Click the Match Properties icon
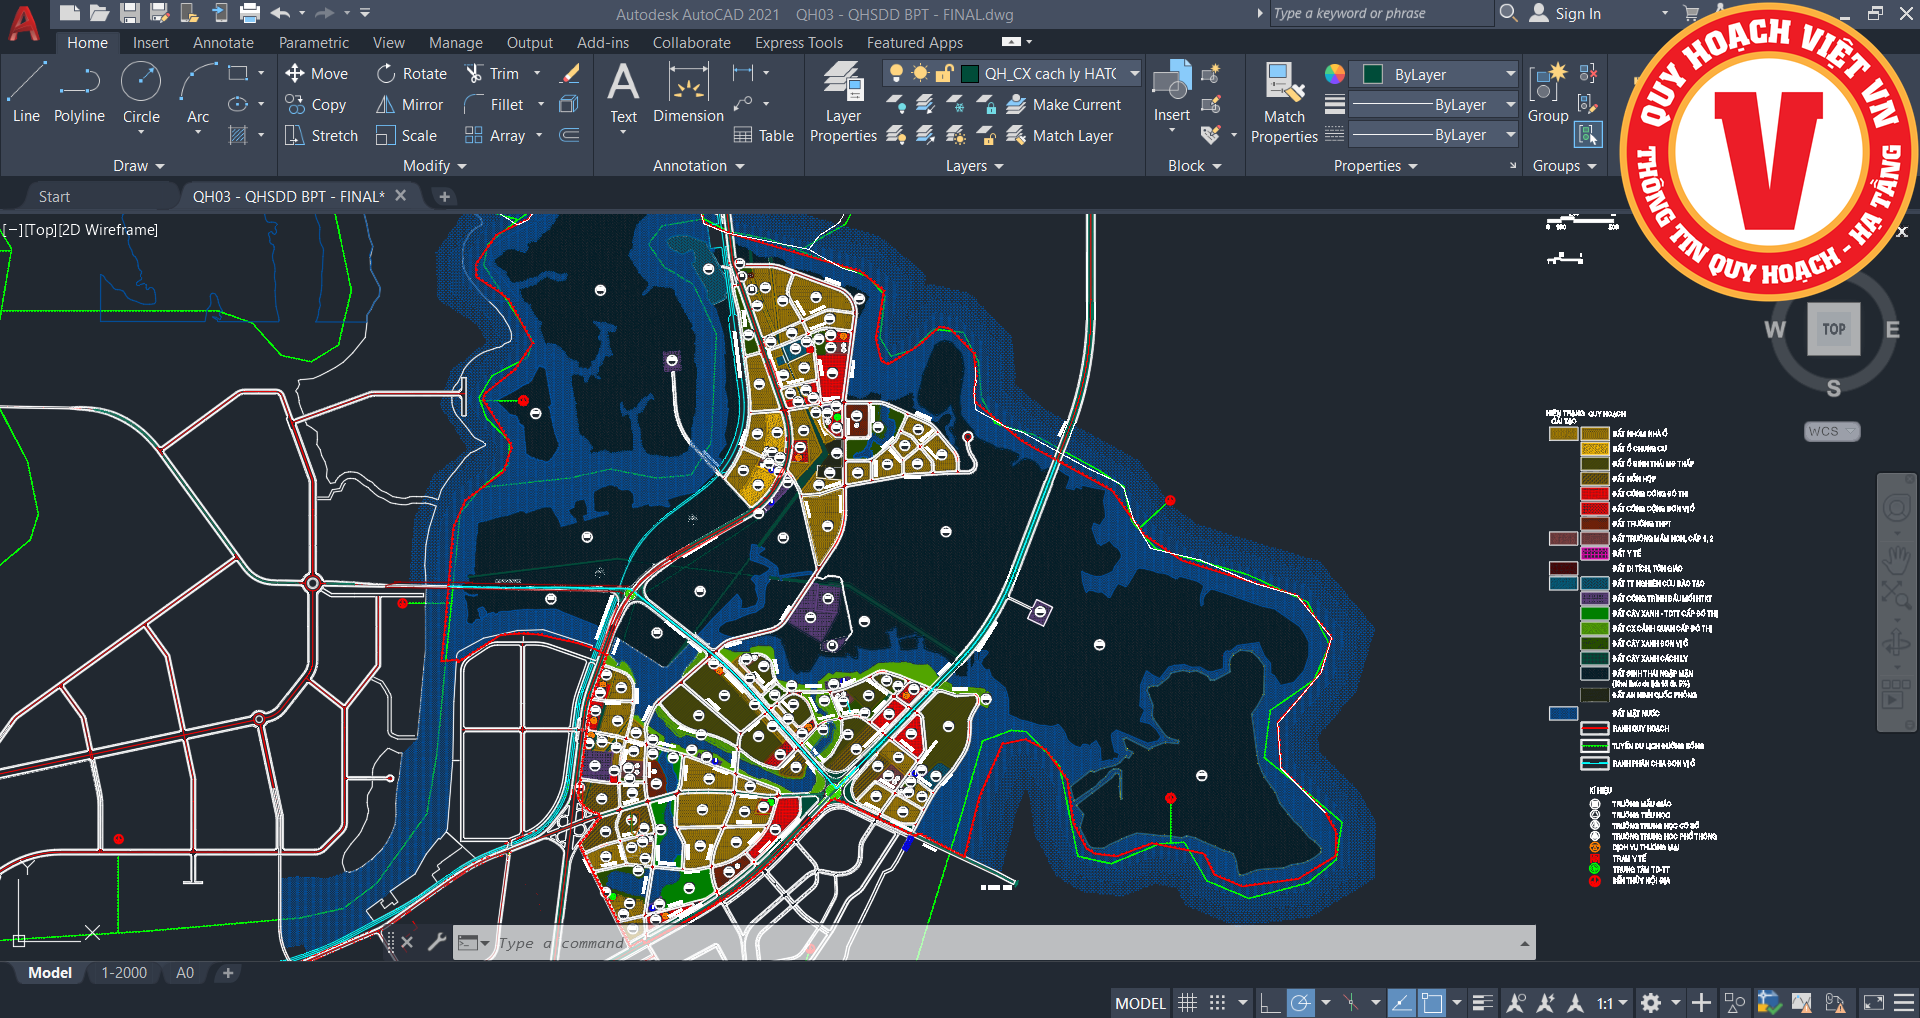 (1284, 101)
